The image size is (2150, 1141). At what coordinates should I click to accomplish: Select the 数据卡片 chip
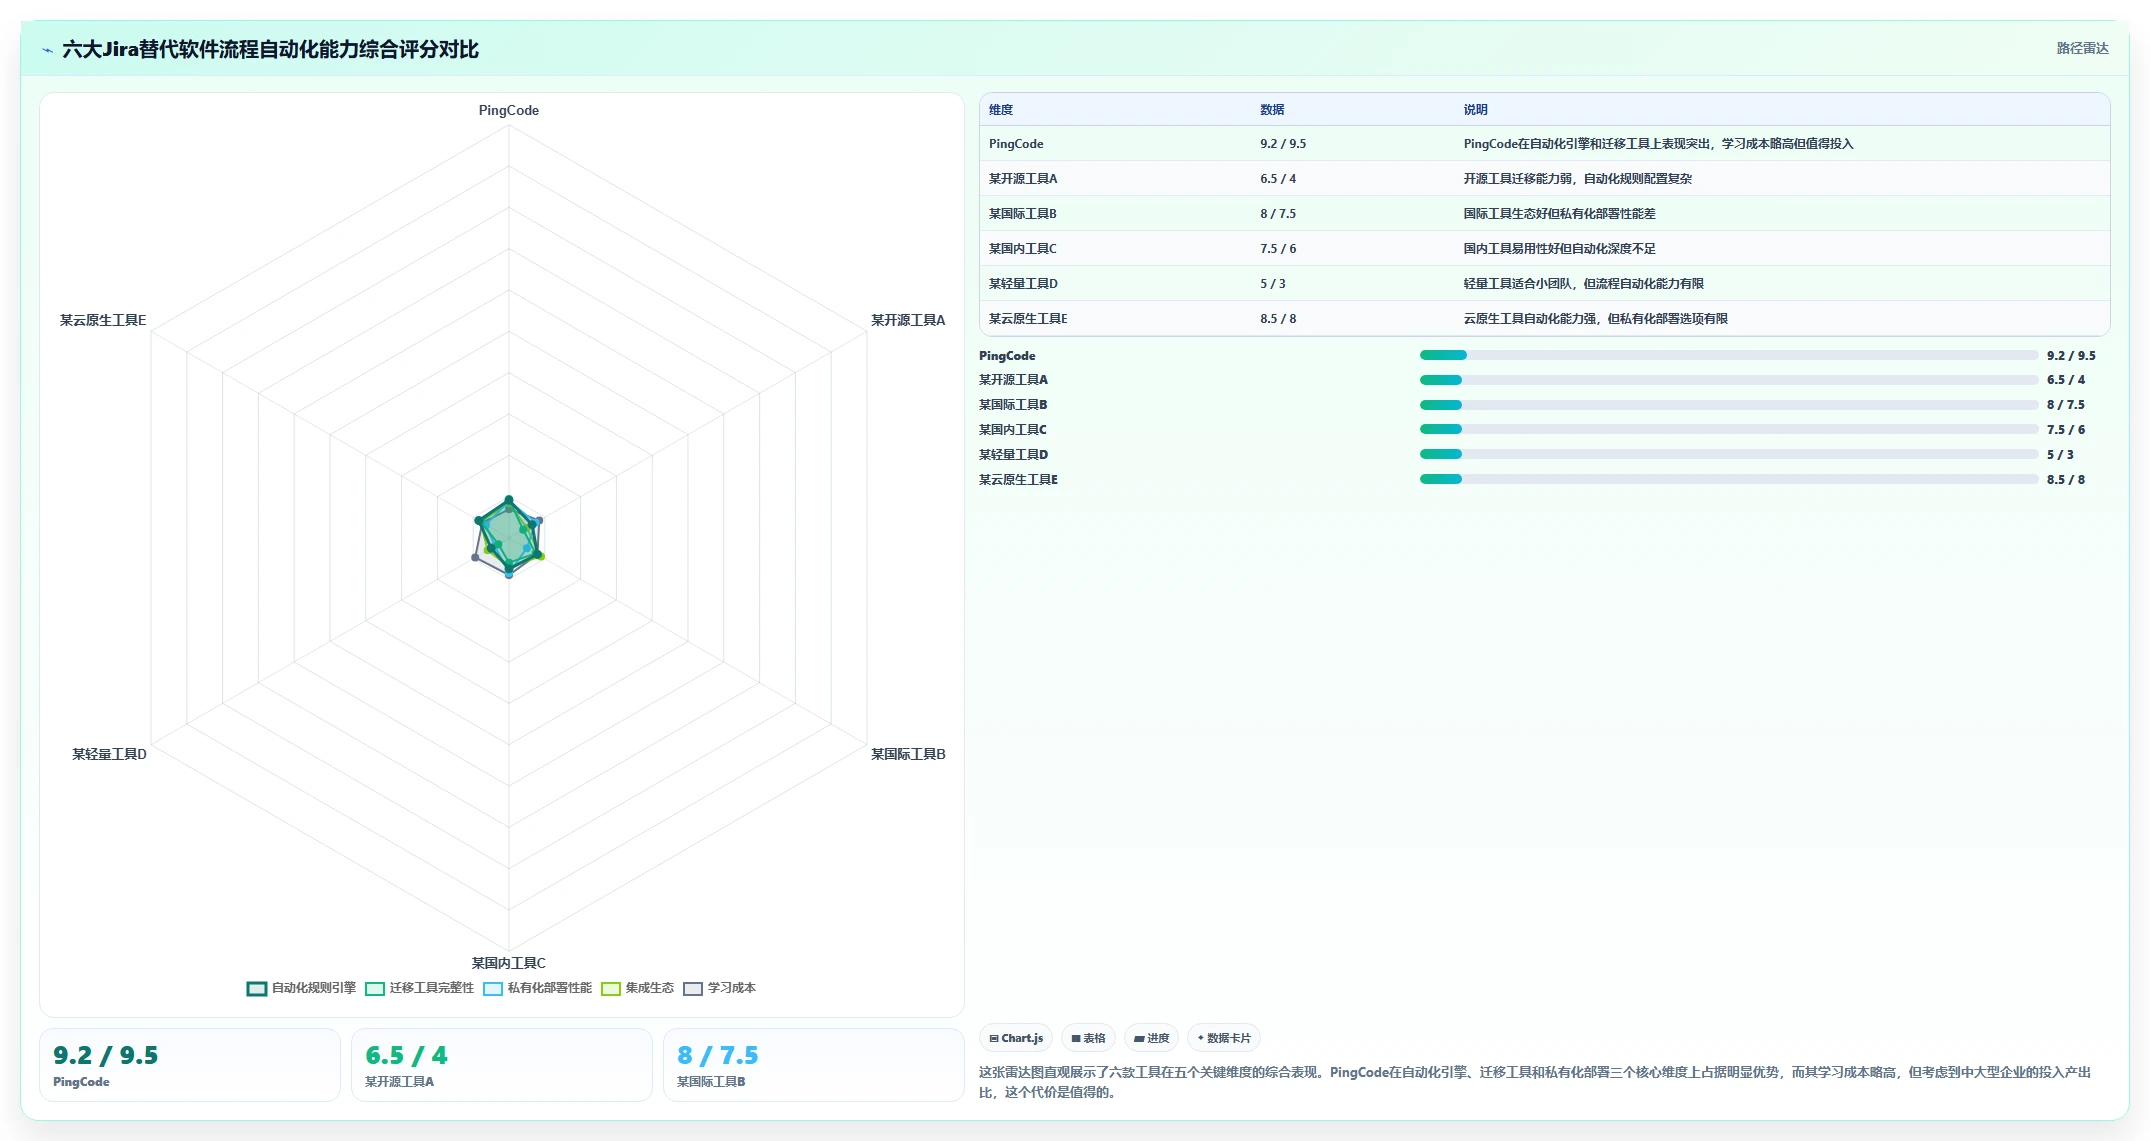[x=1224, y=1038]
